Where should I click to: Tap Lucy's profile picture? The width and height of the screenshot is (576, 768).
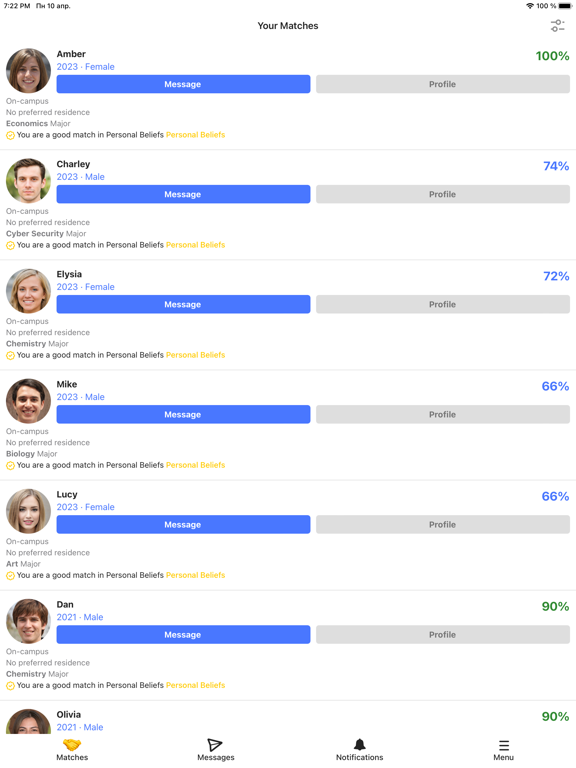[28, 511]
